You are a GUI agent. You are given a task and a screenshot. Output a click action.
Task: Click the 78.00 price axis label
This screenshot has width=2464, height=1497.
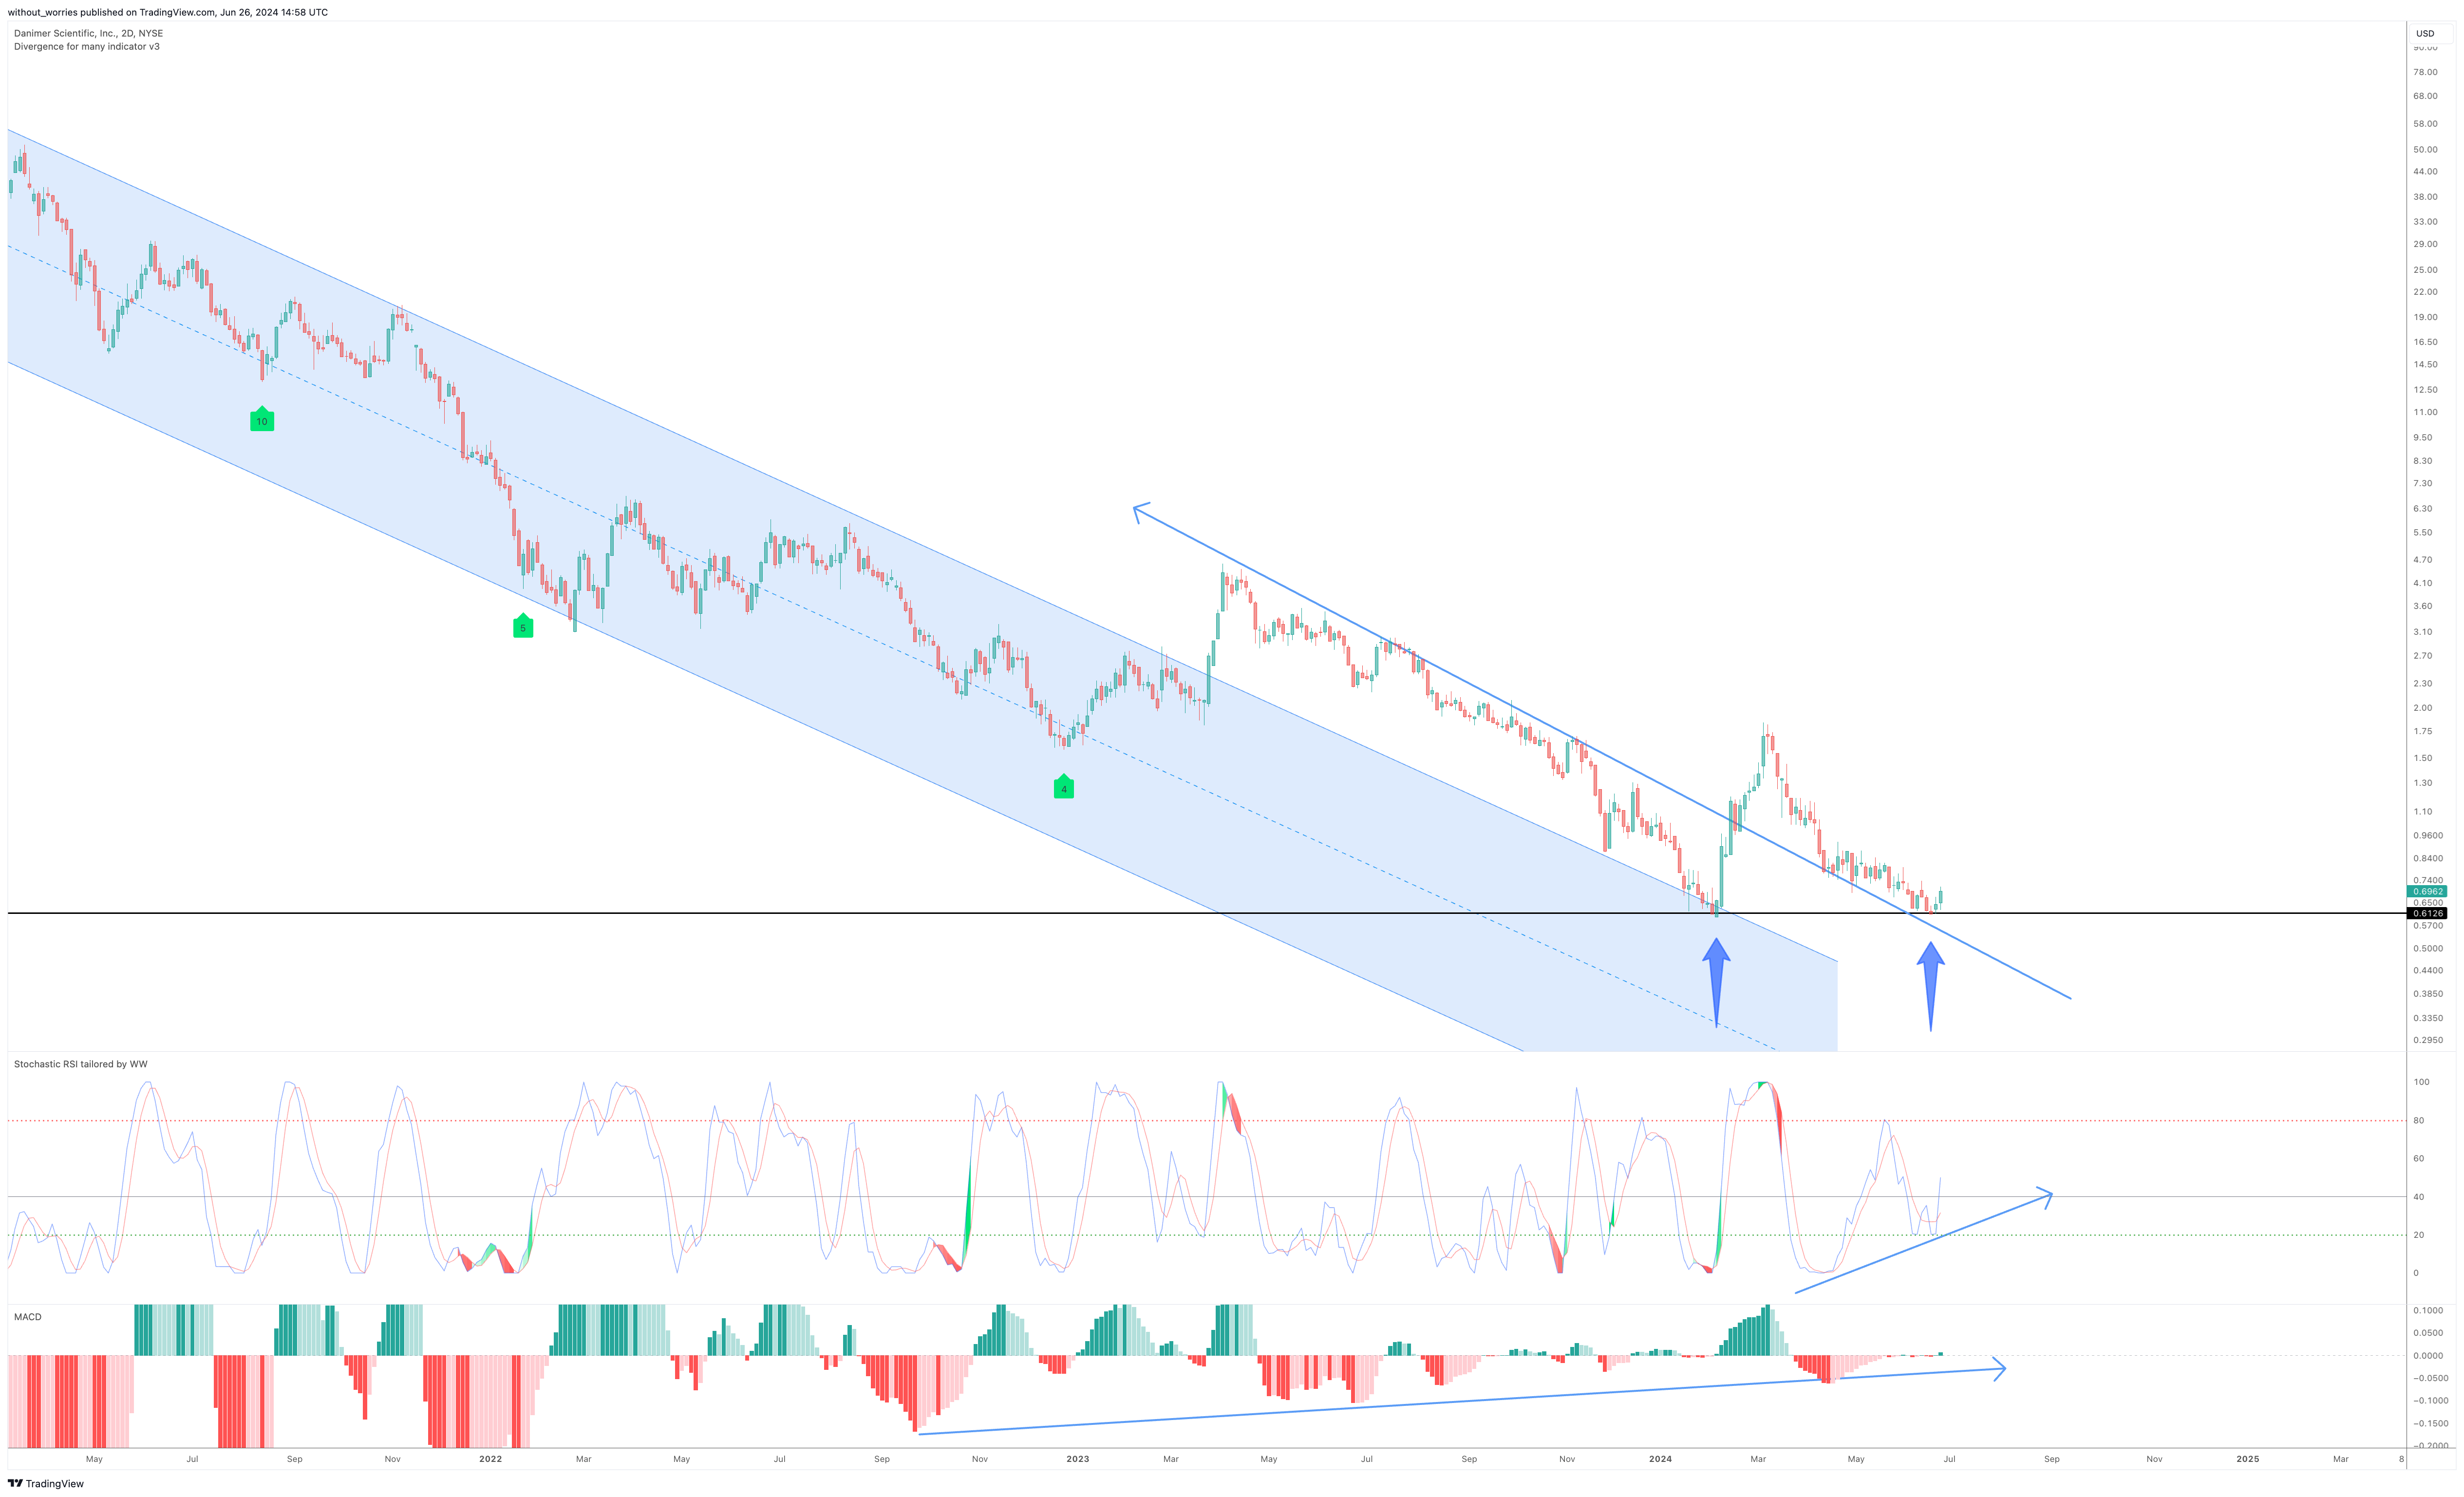pyautogui.click(x=2425, y=72)
